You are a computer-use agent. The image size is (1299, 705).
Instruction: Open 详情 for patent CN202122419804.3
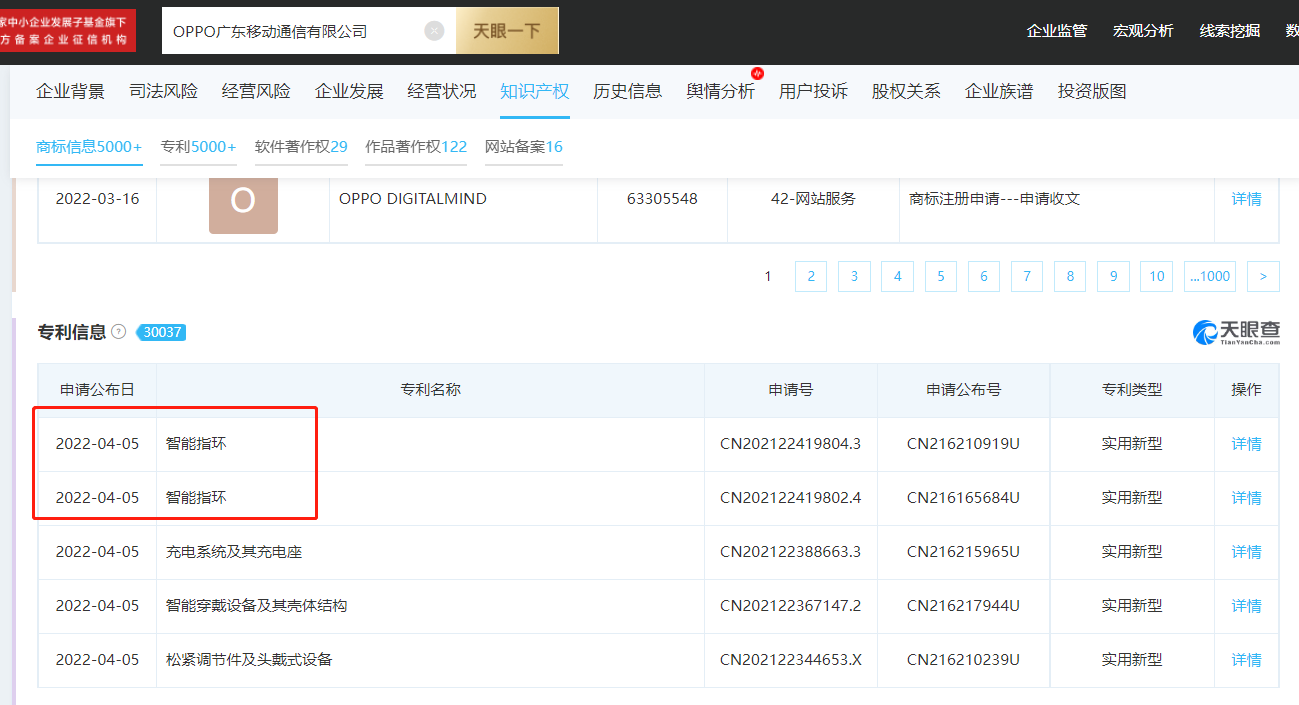pyautogui.click(x=1246, y=444)
